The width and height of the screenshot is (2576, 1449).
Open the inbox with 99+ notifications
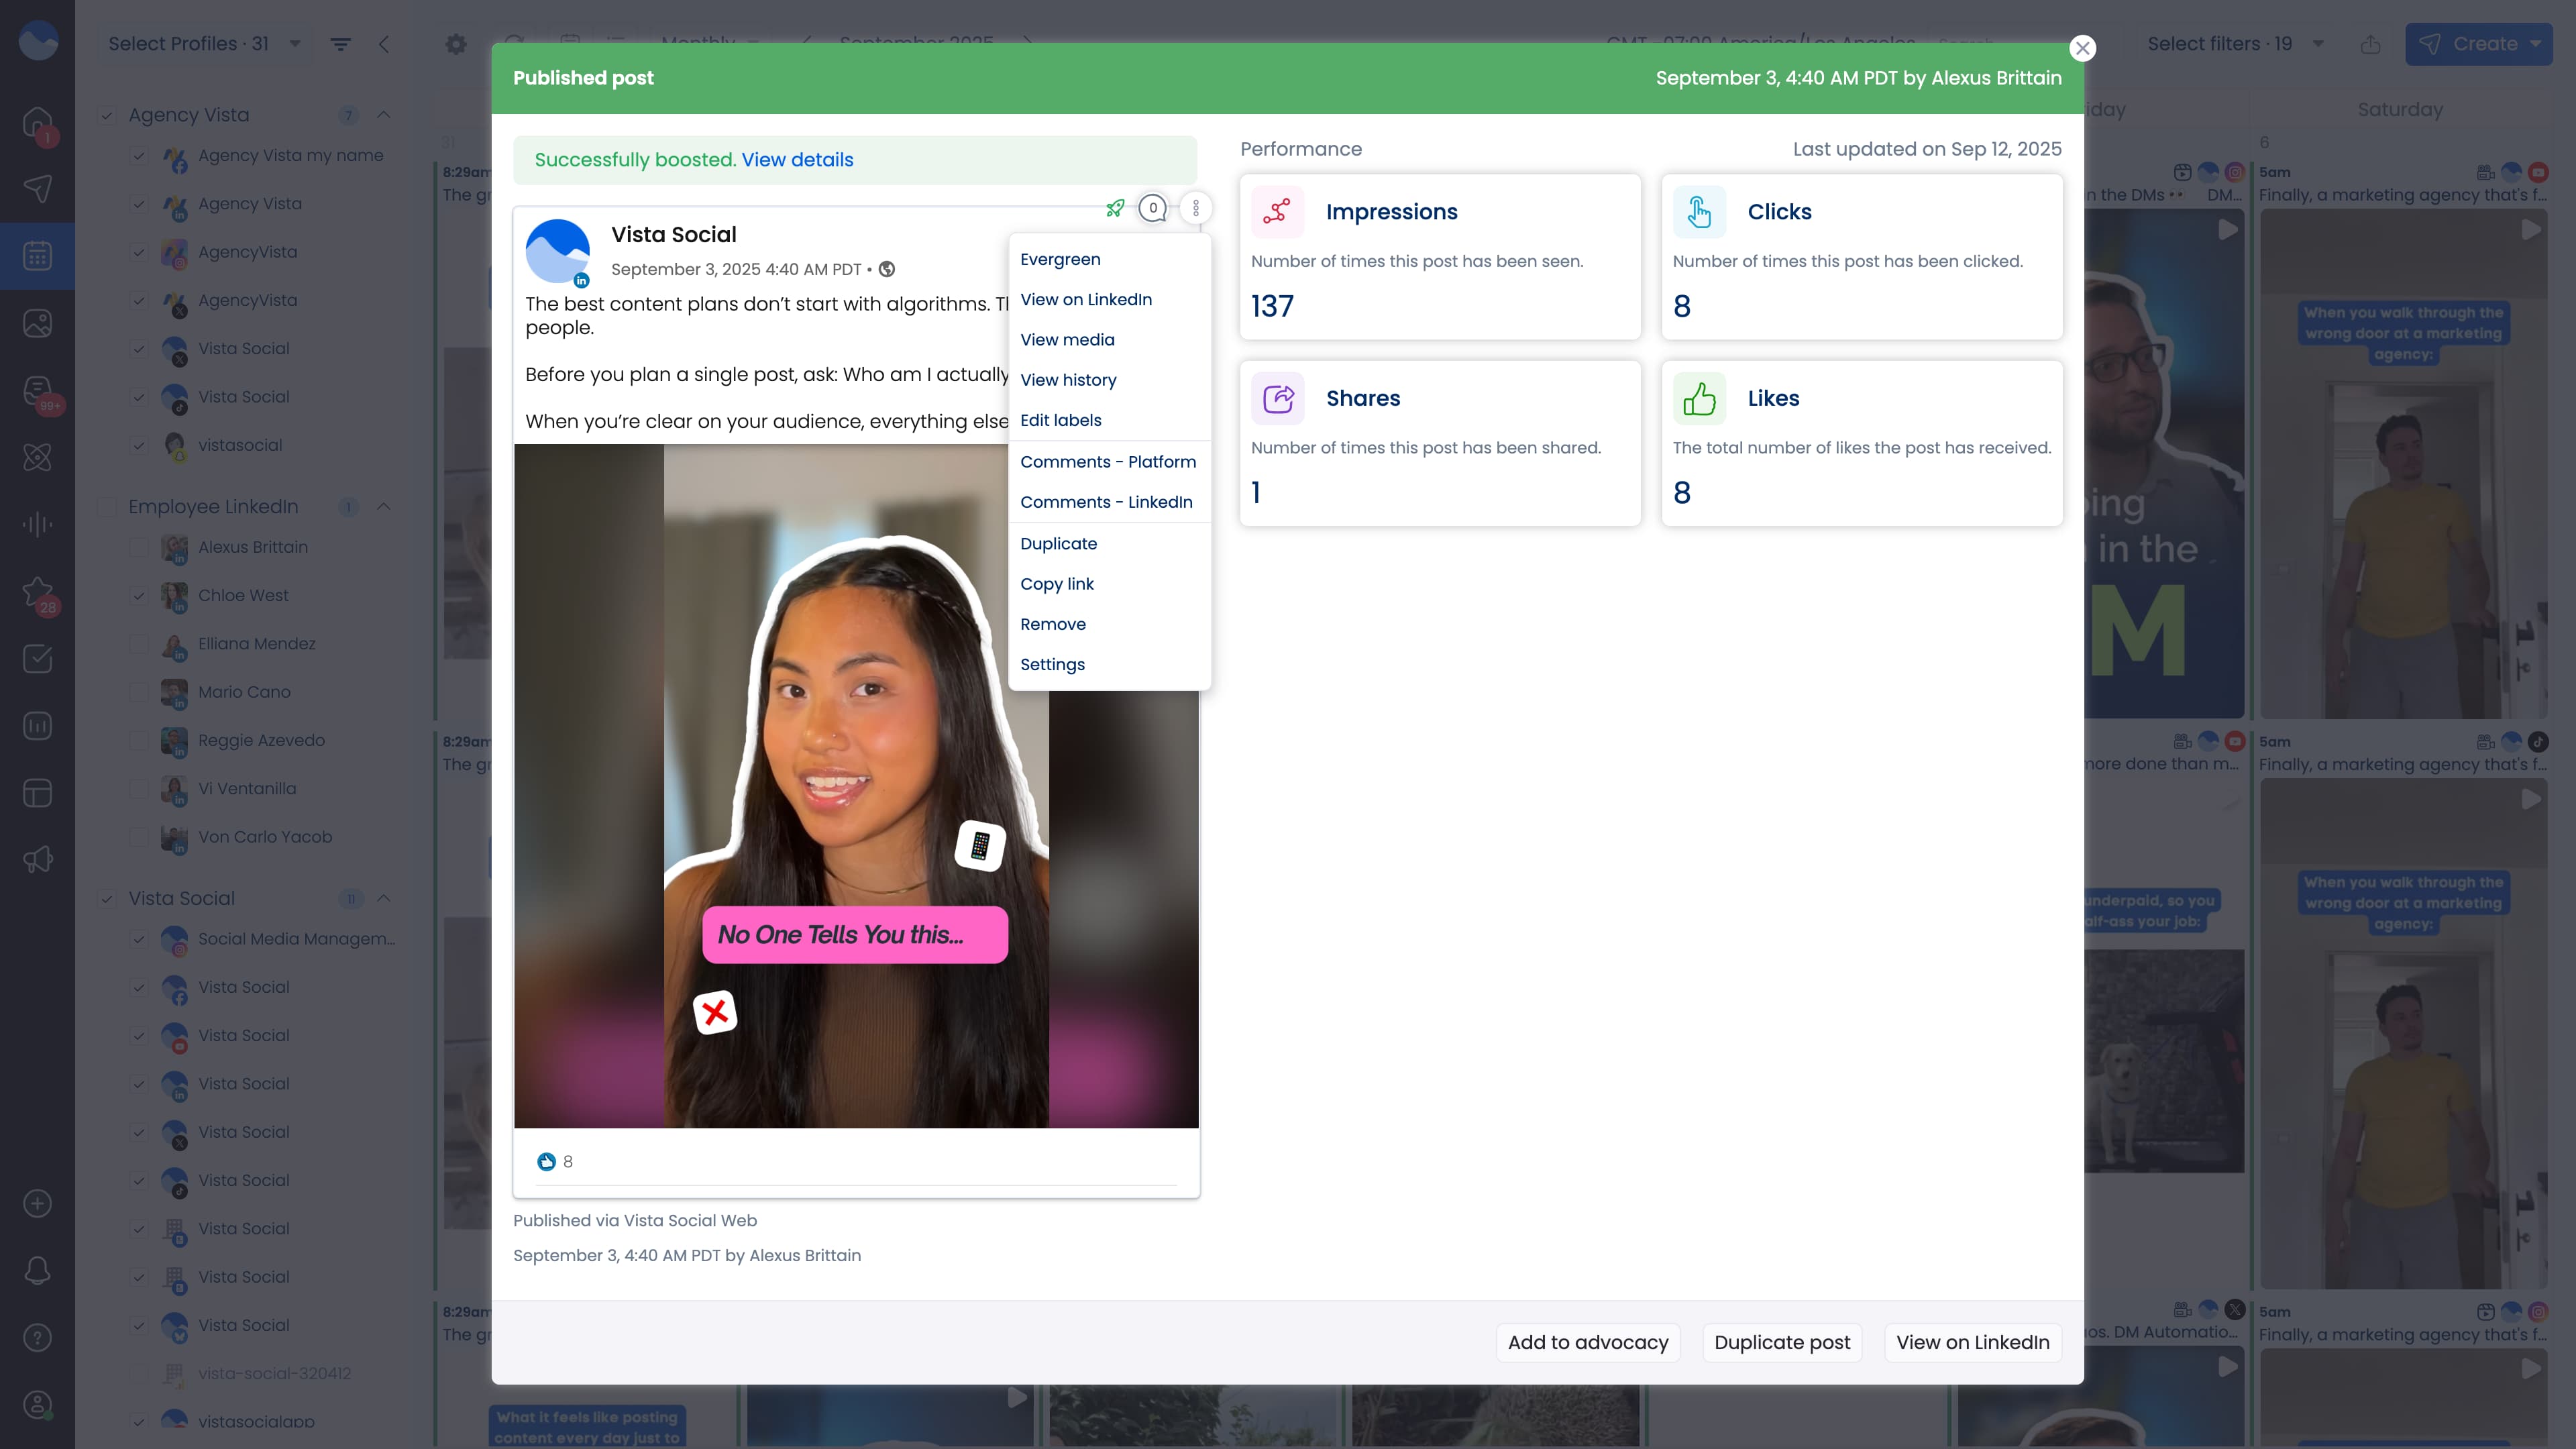[37, 390]
